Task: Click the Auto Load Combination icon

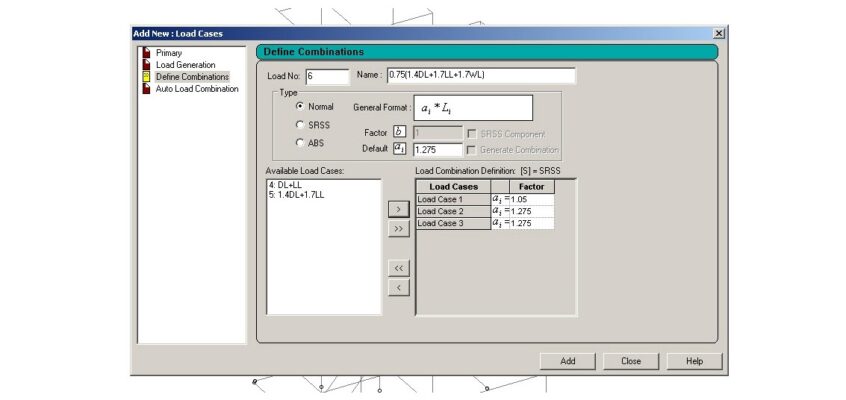Action: point(146,89)
